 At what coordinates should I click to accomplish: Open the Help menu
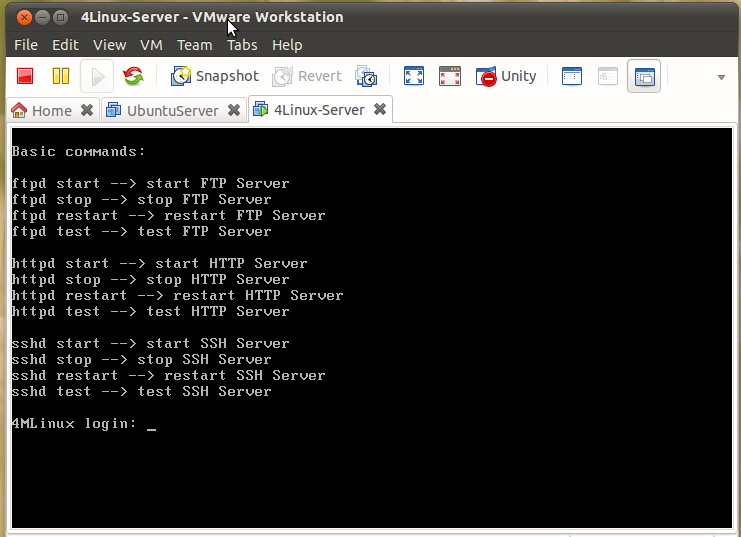(x=287, y=45)
